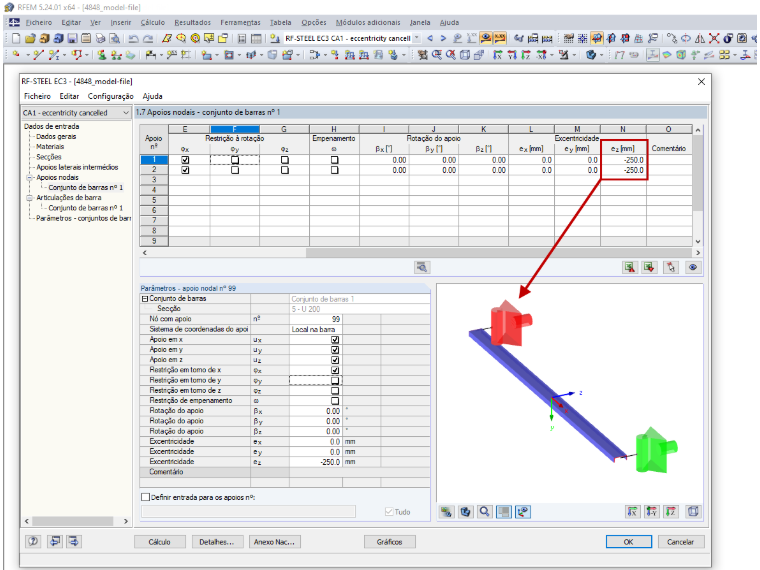Open the Resultados menu in RFEM
The image size is (760, 570).
point(192,22)
